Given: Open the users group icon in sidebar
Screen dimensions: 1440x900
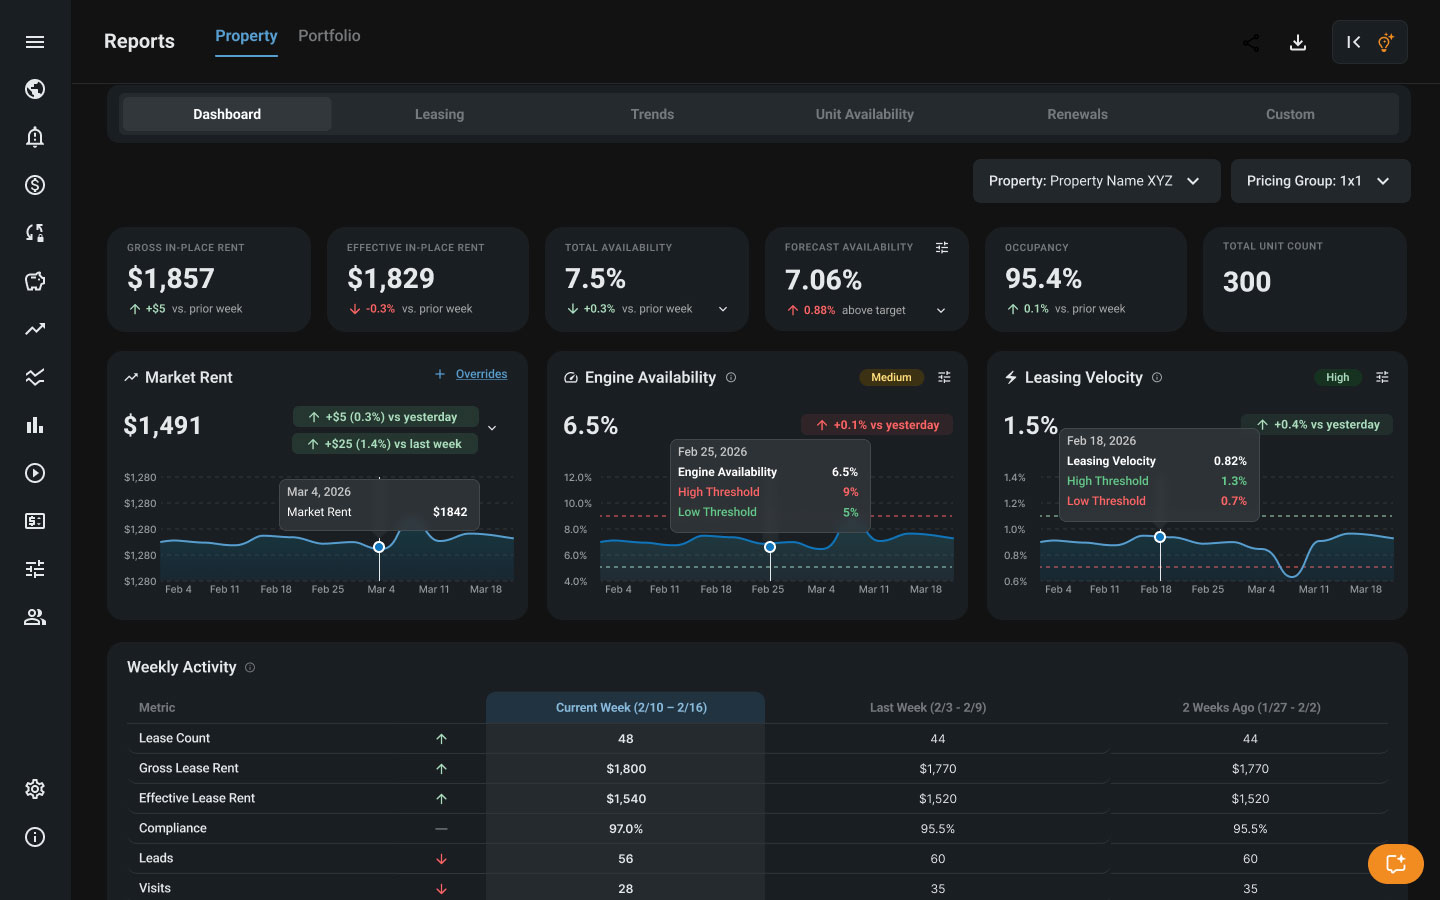Looking at the screenshot, I should tap(35, 617).
